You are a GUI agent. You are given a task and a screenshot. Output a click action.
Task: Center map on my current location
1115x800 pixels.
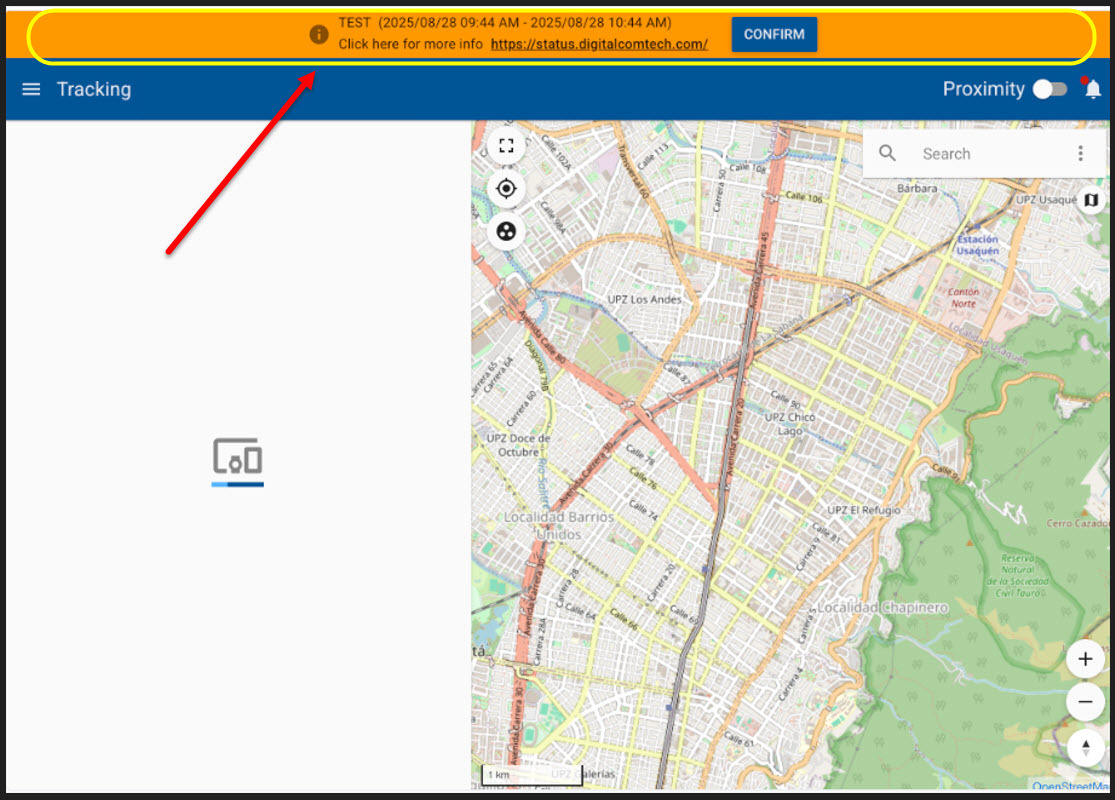tap(507, 188)
